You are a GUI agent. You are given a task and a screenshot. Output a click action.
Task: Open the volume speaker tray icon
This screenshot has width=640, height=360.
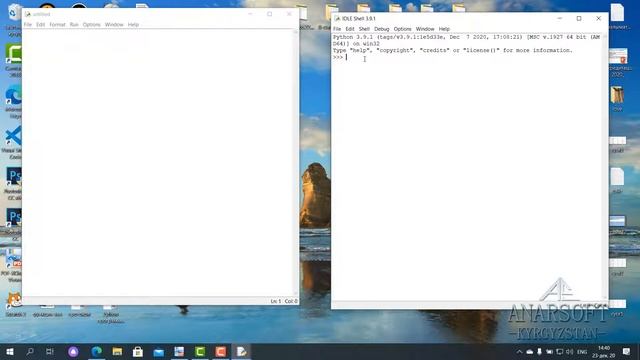570,351
